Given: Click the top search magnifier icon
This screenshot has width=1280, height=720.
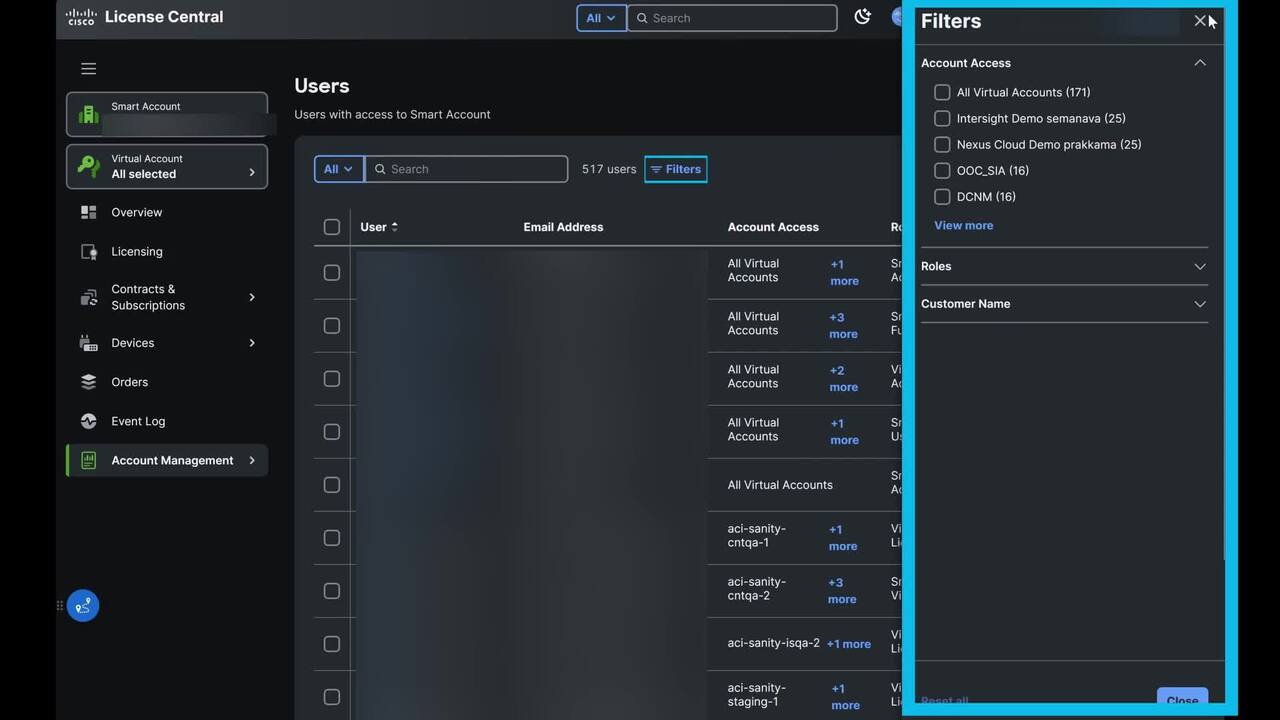Looking at the screenshot, I should pos(643,18).
